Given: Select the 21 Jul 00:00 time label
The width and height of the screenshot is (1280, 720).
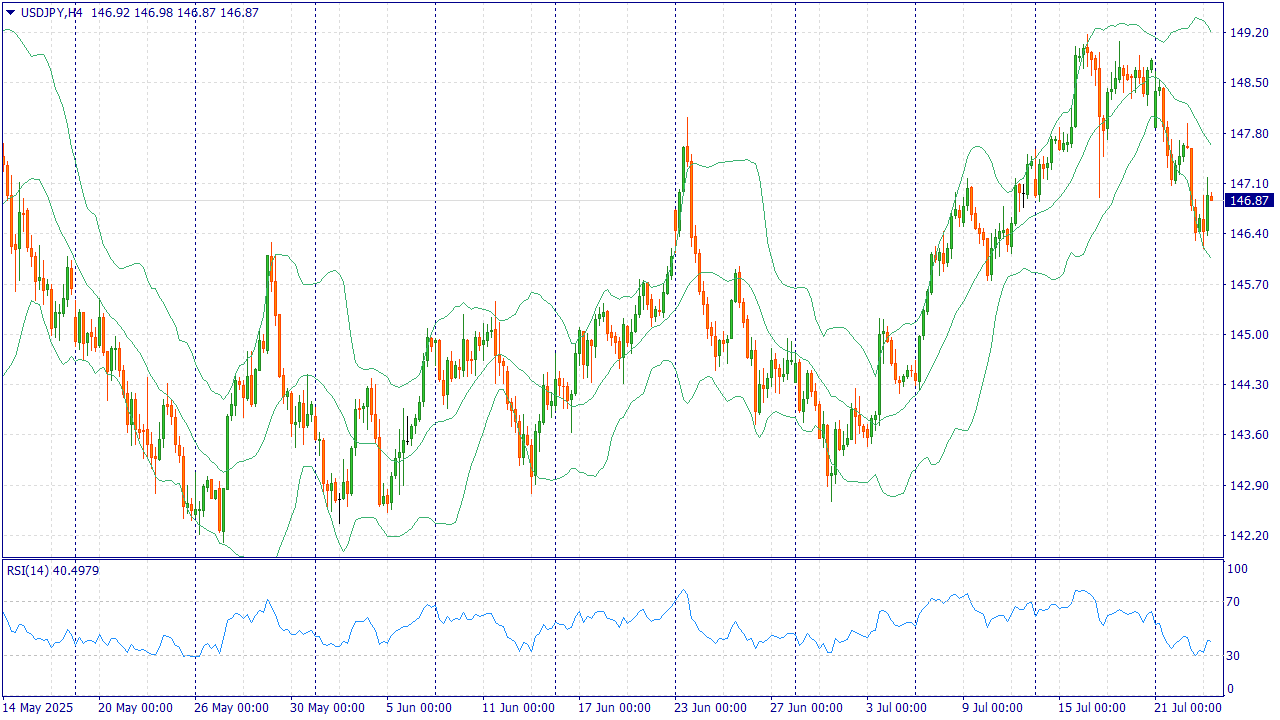Looking at the screenshot, I should pyautogui.click(x=1189, y=707).
